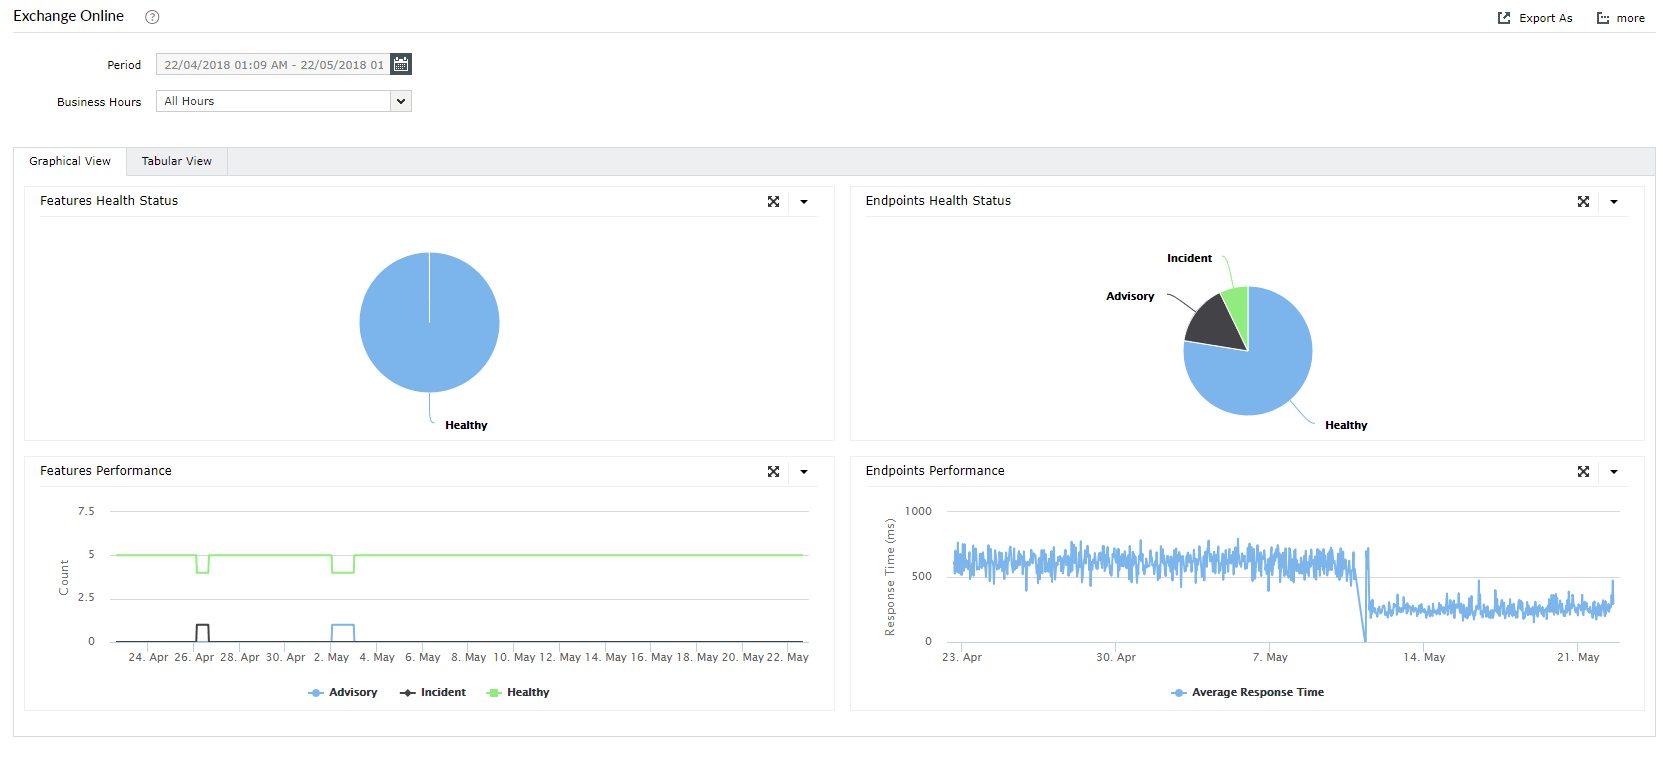This screenshot has height=777, width=1663.
Task: Toggle Advisory series in Features Performance legend
Action: [343, 692]
